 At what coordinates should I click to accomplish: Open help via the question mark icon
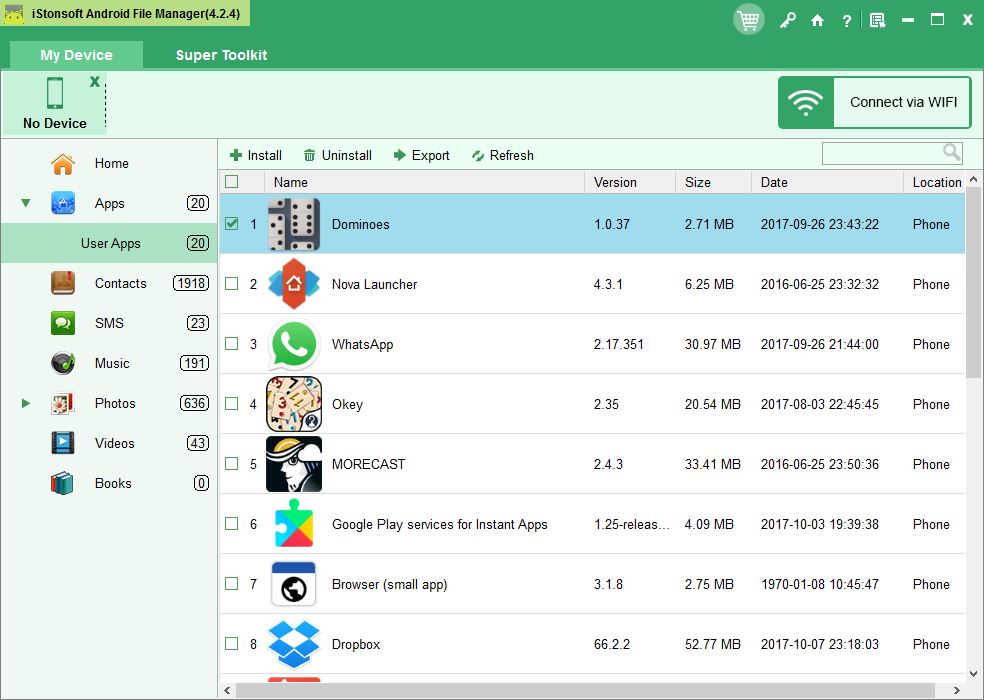846,19
